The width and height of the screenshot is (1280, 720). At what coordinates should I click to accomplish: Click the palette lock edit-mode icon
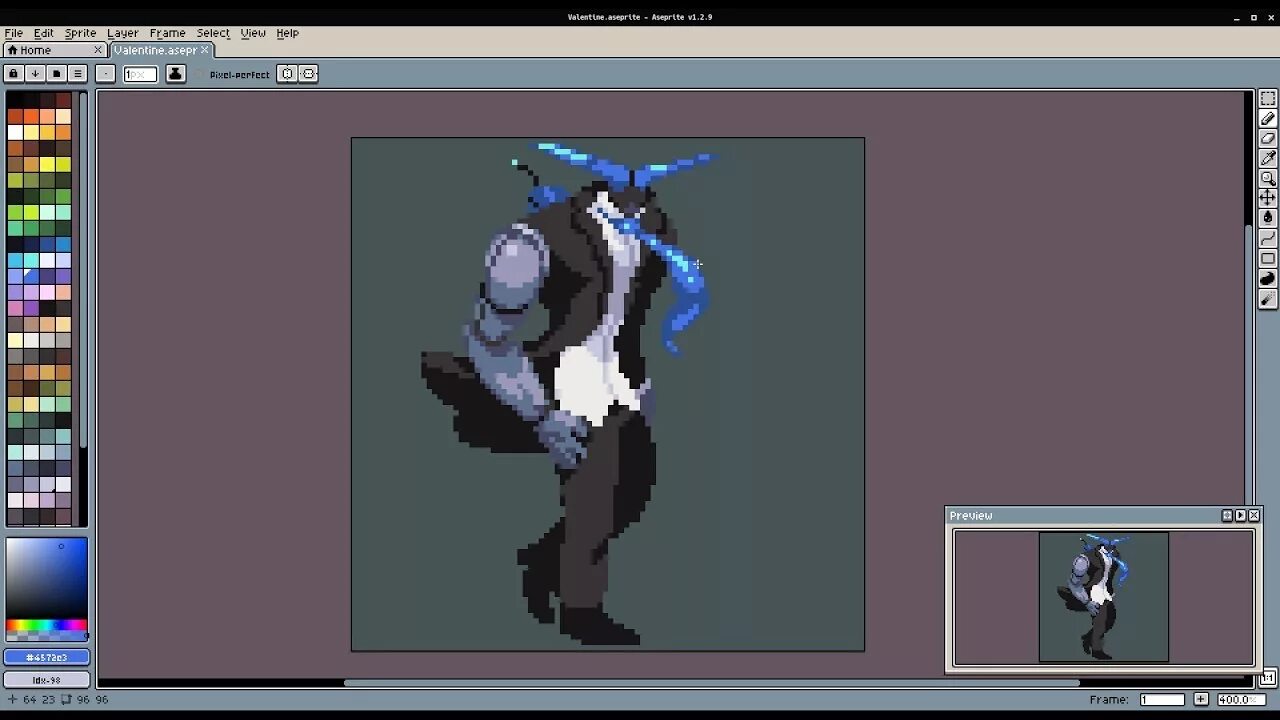coord(13,73)
